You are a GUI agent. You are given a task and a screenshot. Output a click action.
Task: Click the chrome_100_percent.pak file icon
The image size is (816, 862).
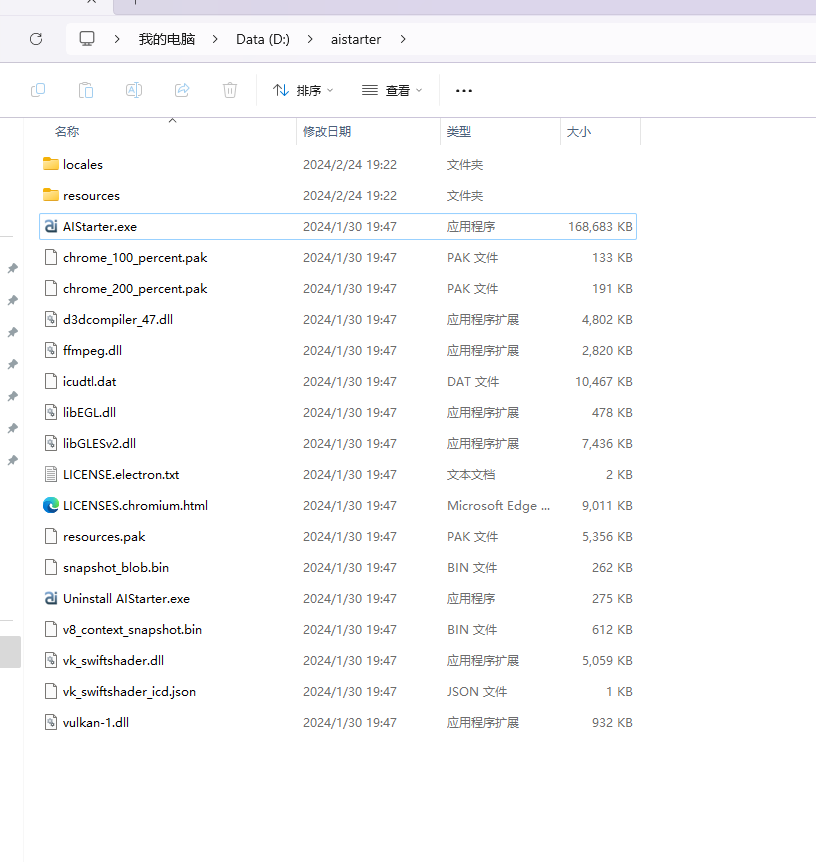[x=51, y=257]
